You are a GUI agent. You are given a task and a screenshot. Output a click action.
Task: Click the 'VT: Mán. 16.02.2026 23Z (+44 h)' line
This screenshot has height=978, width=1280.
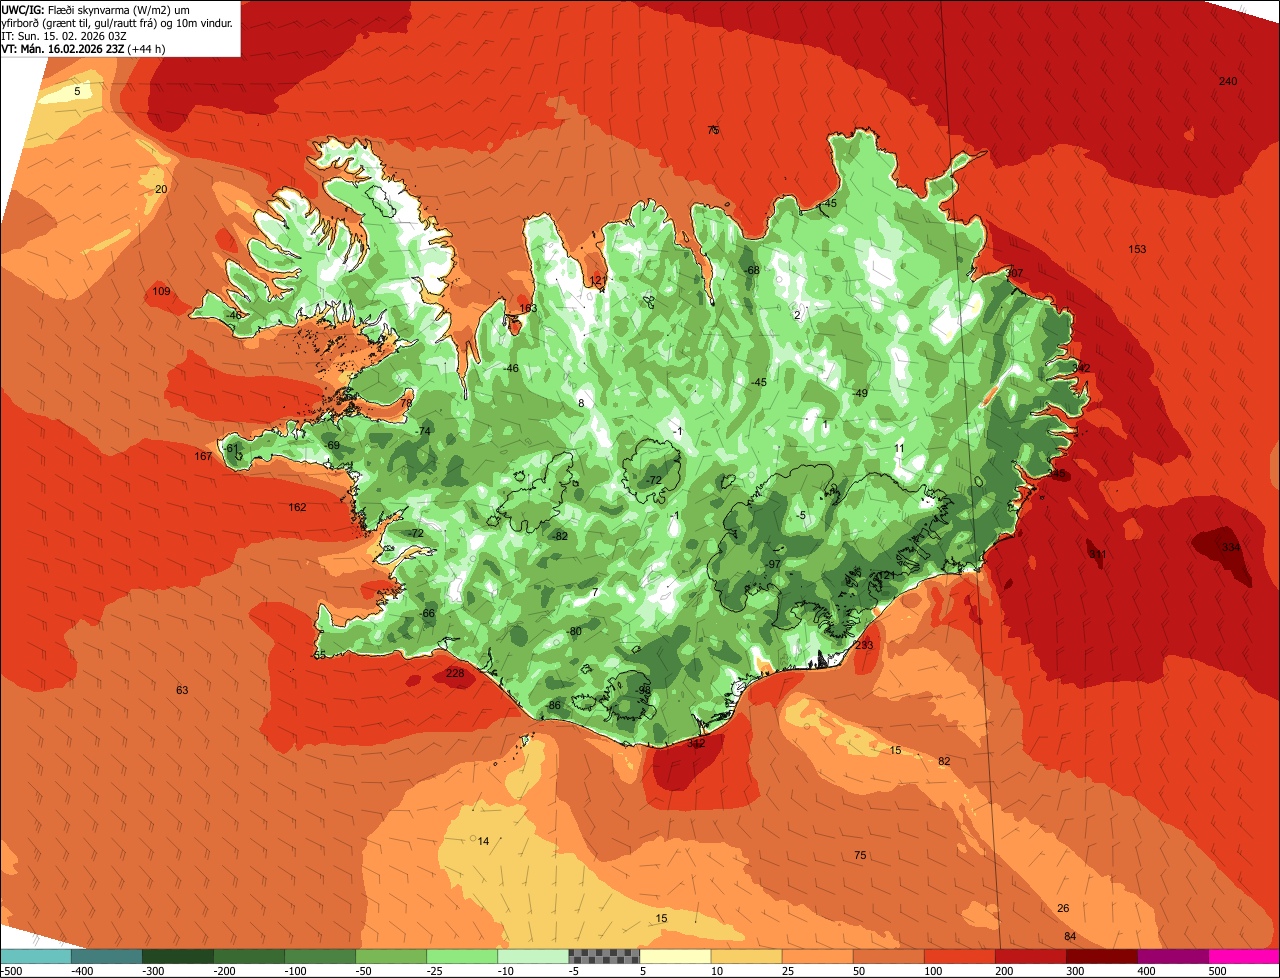coord(84,48)
